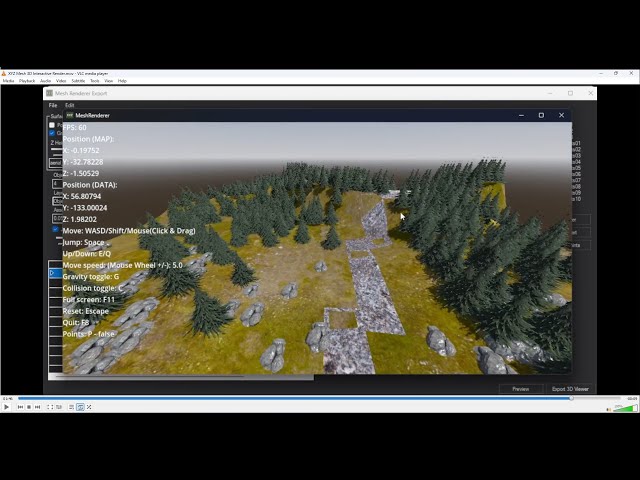Image resolution: width=640 pixels, height=480 pixels.
Task: Click the VLC seek bar handle
Action: [x=571, y=398]
